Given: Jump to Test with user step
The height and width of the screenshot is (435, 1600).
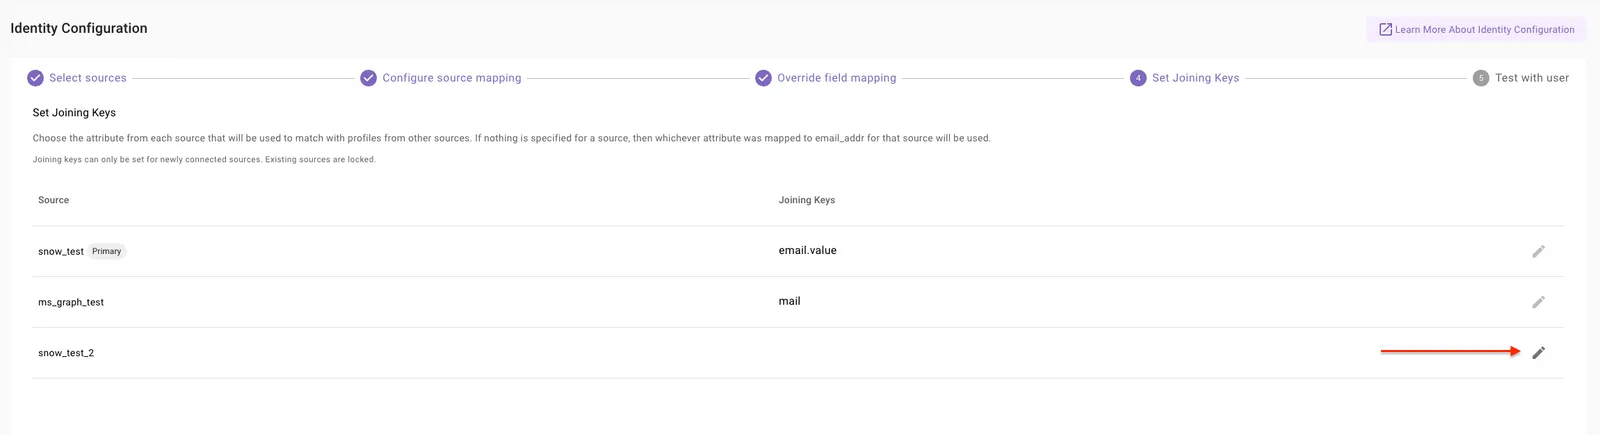Looking at the screenshot, I should (1532, 78).
